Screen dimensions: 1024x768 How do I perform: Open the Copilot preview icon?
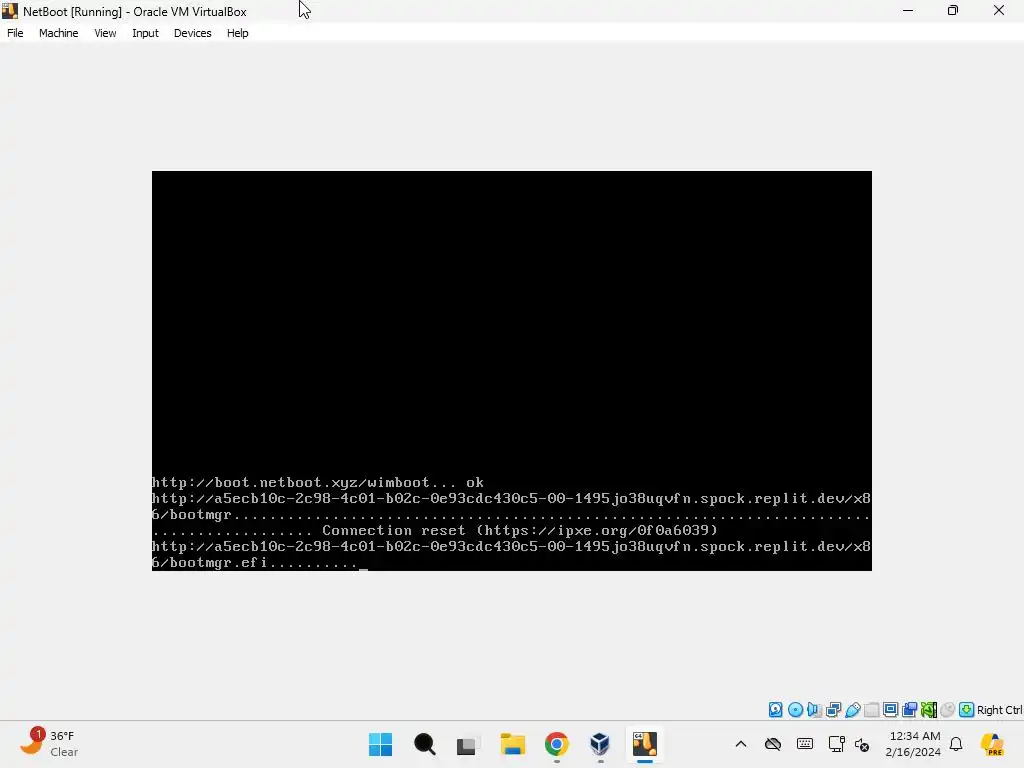pos(992,744)
